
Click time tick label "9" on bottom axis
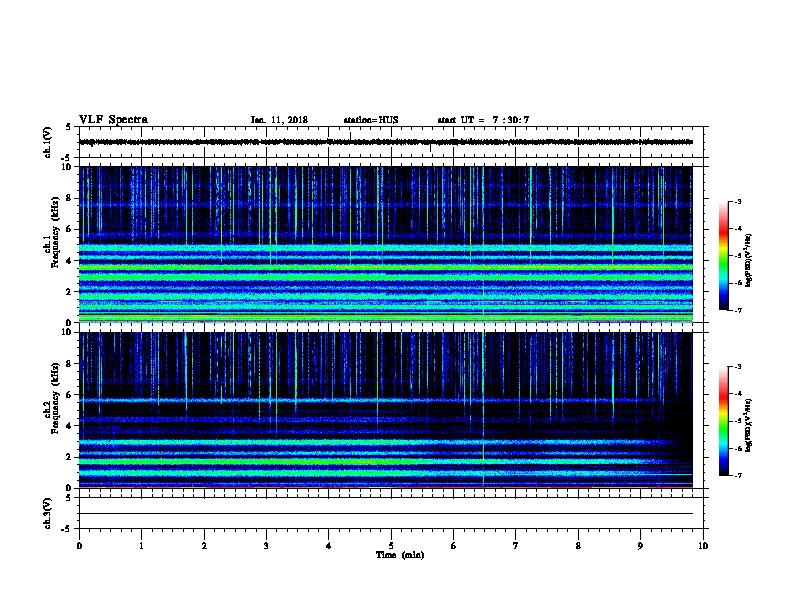click(x=640, y=546)
